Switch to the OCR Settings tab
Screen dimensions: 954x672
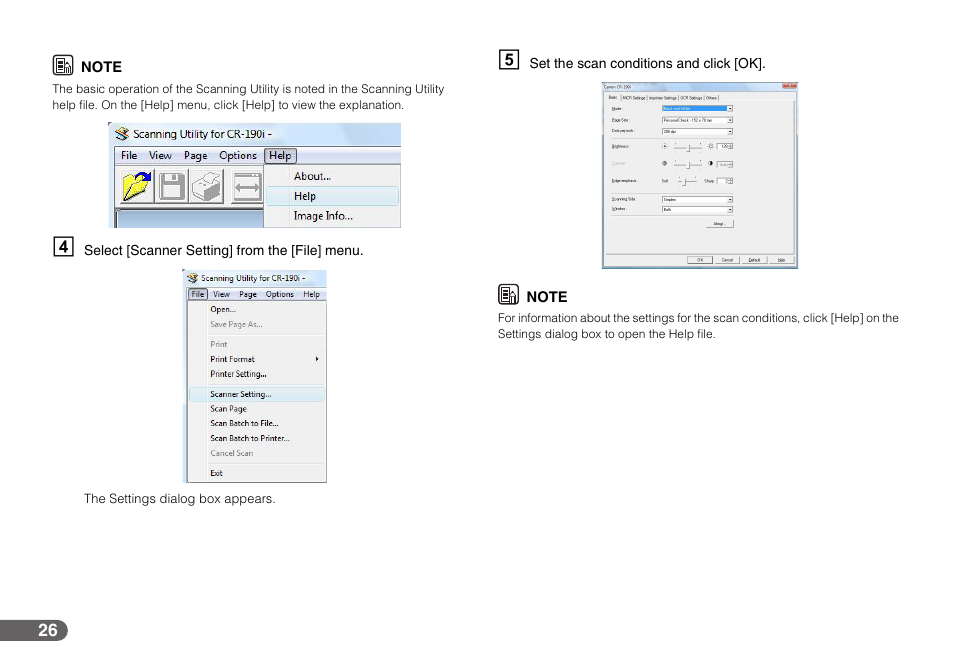(x=691, y=98)
